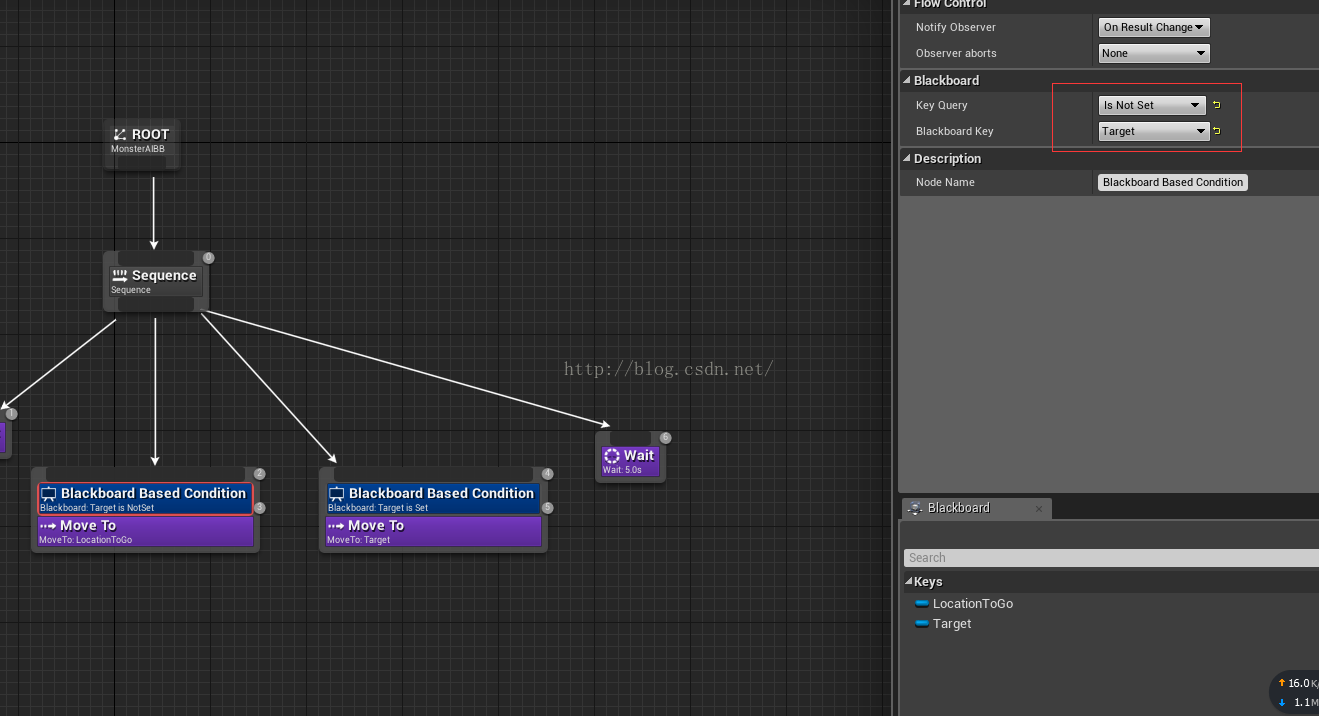Click execution index badge 0 on Sequence node
1319x716 pixels.
208,257
